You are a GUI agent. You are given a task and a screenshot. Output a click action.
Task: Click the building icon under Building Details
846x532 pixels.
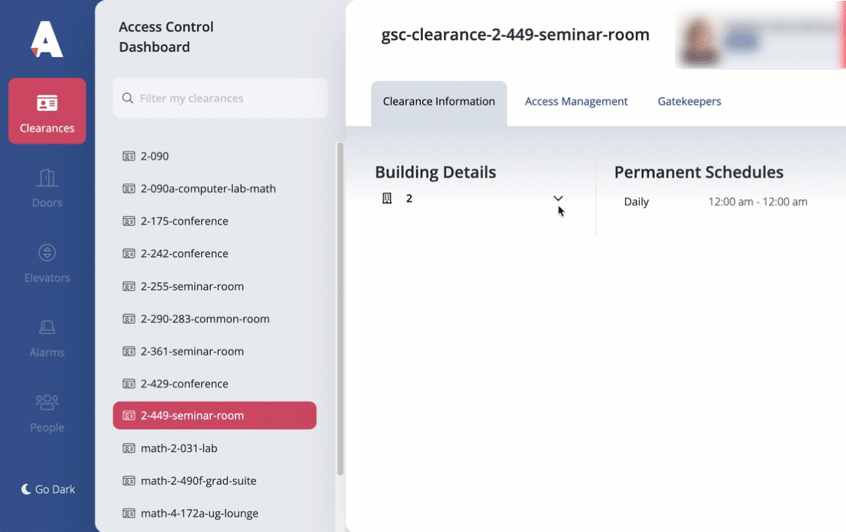coord(387,199)
